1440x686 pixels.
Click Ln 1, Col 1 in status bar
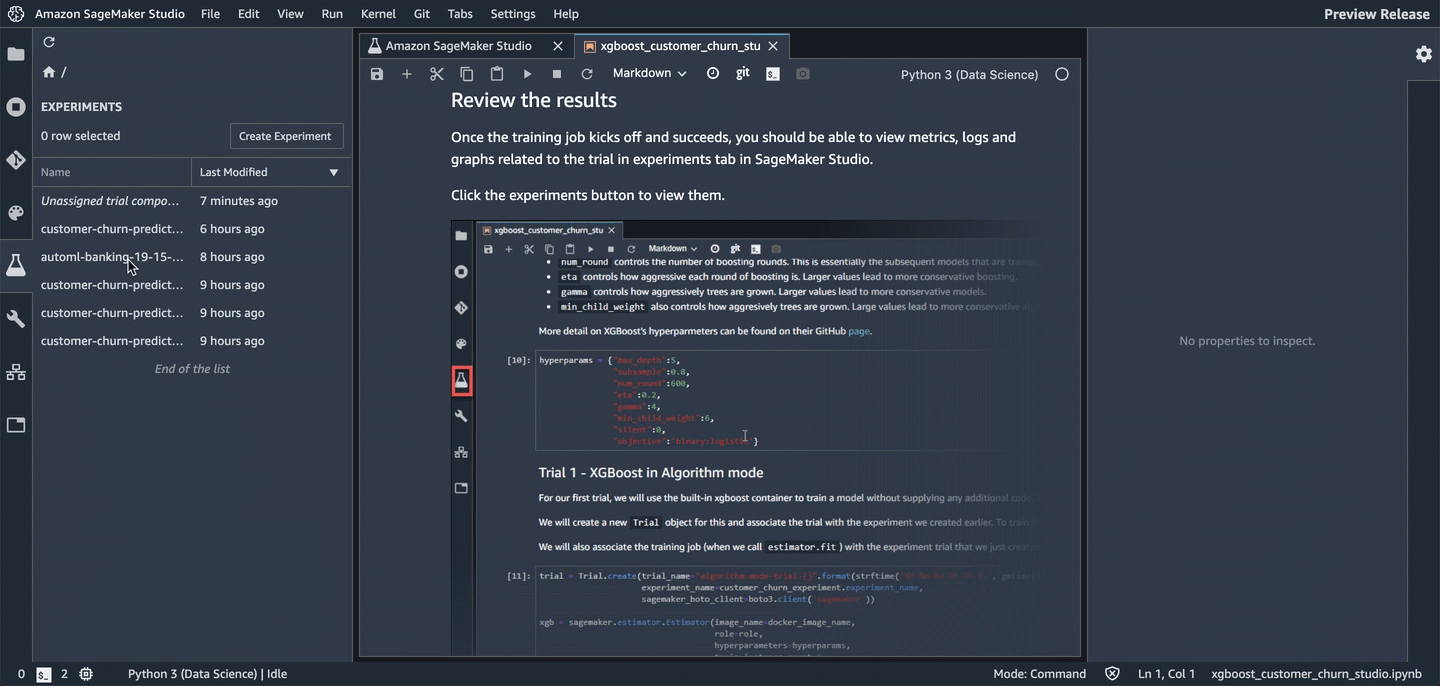(1166, 674)
